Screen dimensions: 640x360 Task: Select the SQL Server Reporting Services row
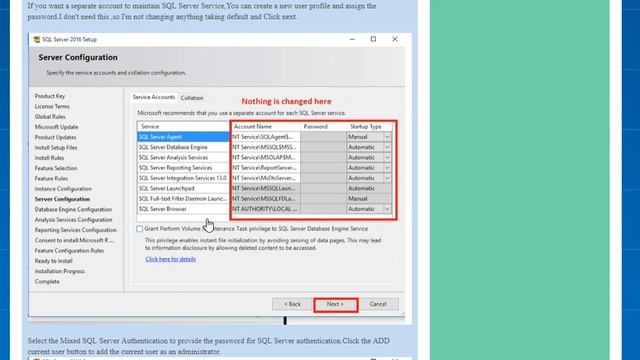(183, 168)
